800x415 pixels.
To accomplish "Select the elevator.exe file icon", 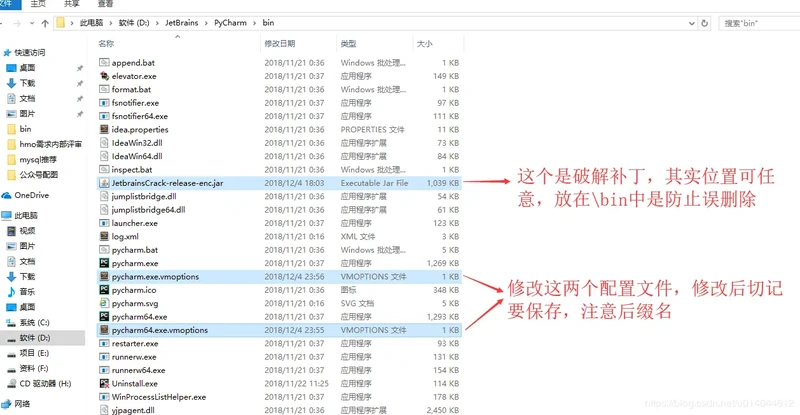I will [x=104, y=76].
